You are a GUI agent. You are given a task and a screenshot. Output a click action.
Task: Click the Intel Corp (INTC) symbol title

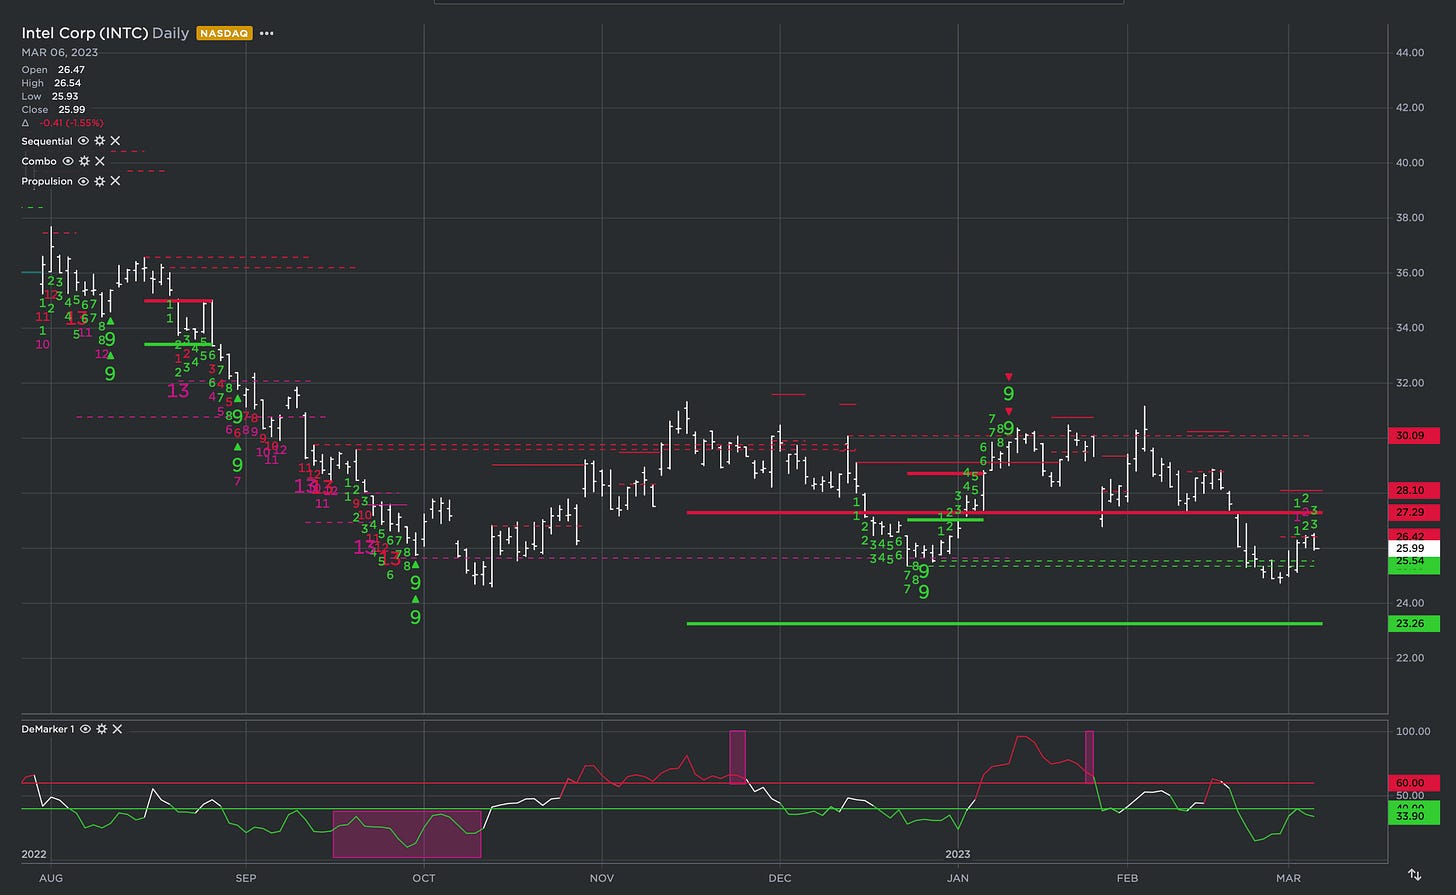85,33
